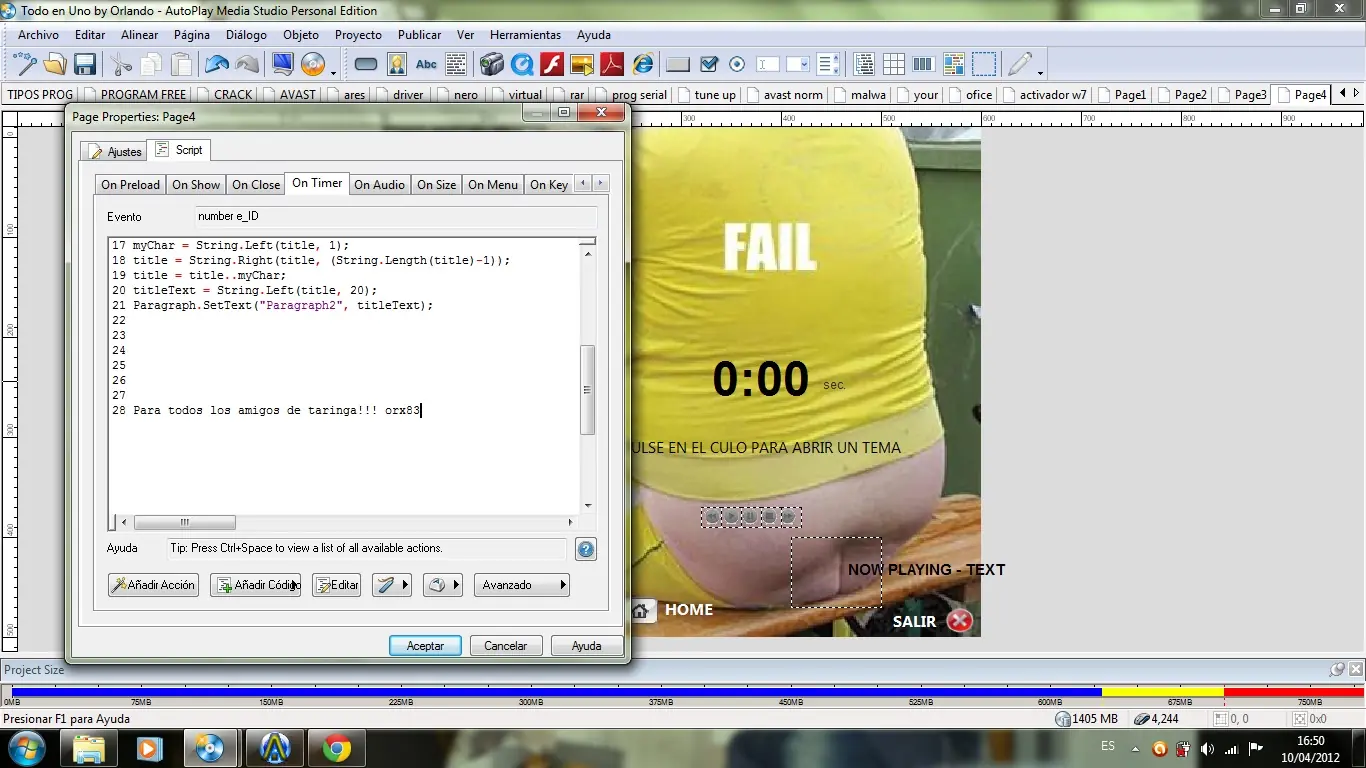Open Google Chrome from the taskbar
This screenshot has height=768, width=1366.
[337, 748]
